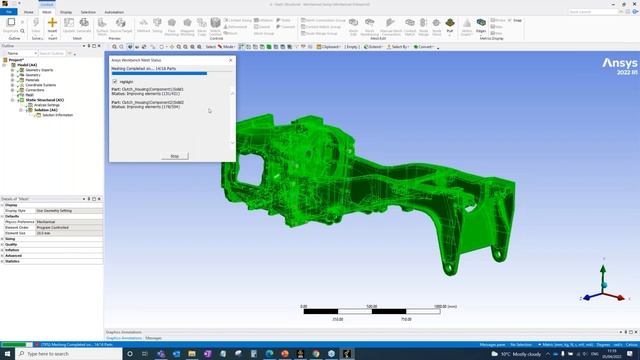Image resolution: width=640 pixels, height=360 pixels.
Task: Expand the Materials node in the outline
Action: point(12,80)
